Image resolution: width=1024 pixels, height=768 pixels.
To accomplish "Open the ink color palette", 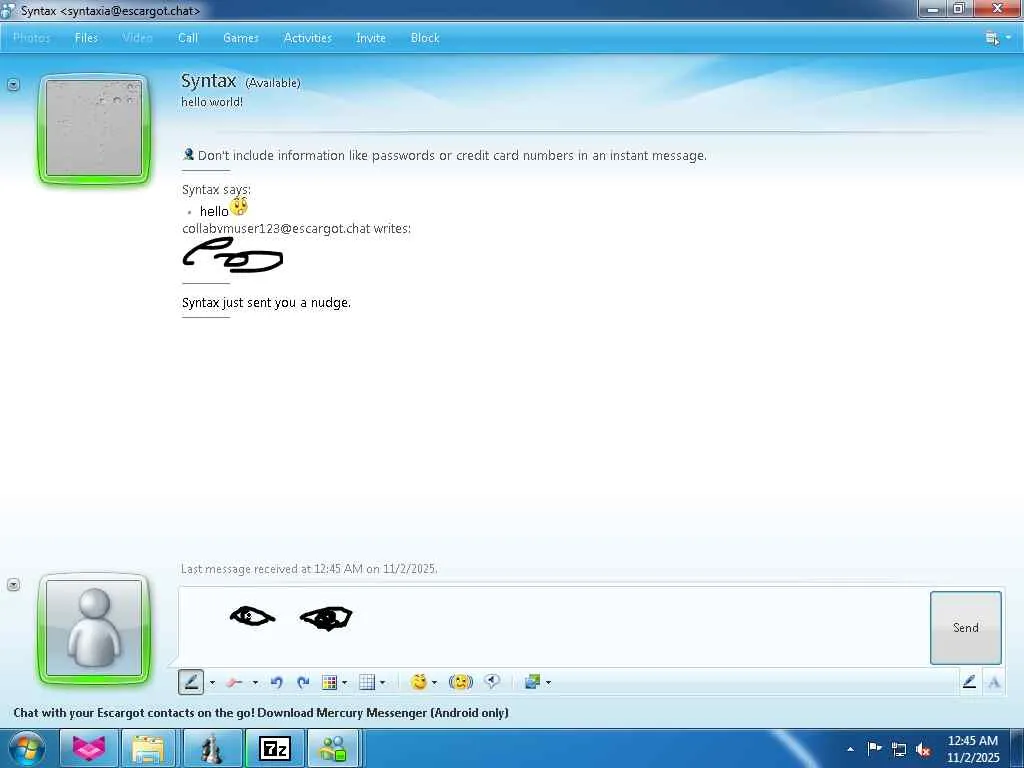I will pyautogui.click(x=330, y=682).
